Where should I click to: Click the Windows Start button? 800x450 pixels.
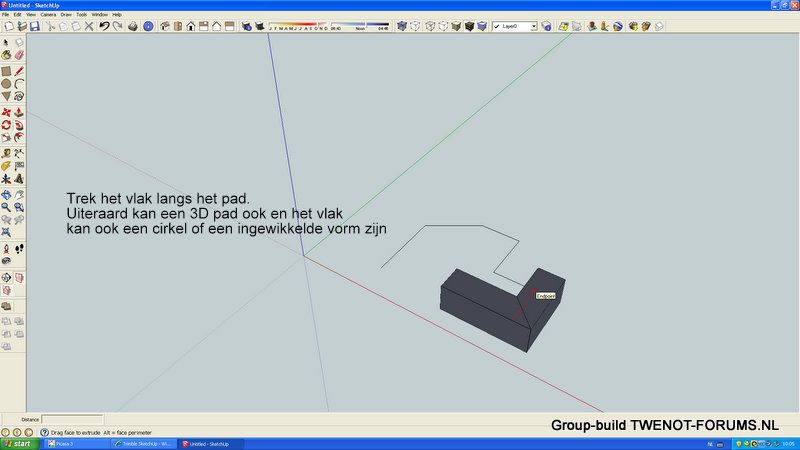(x=20, y=444)
